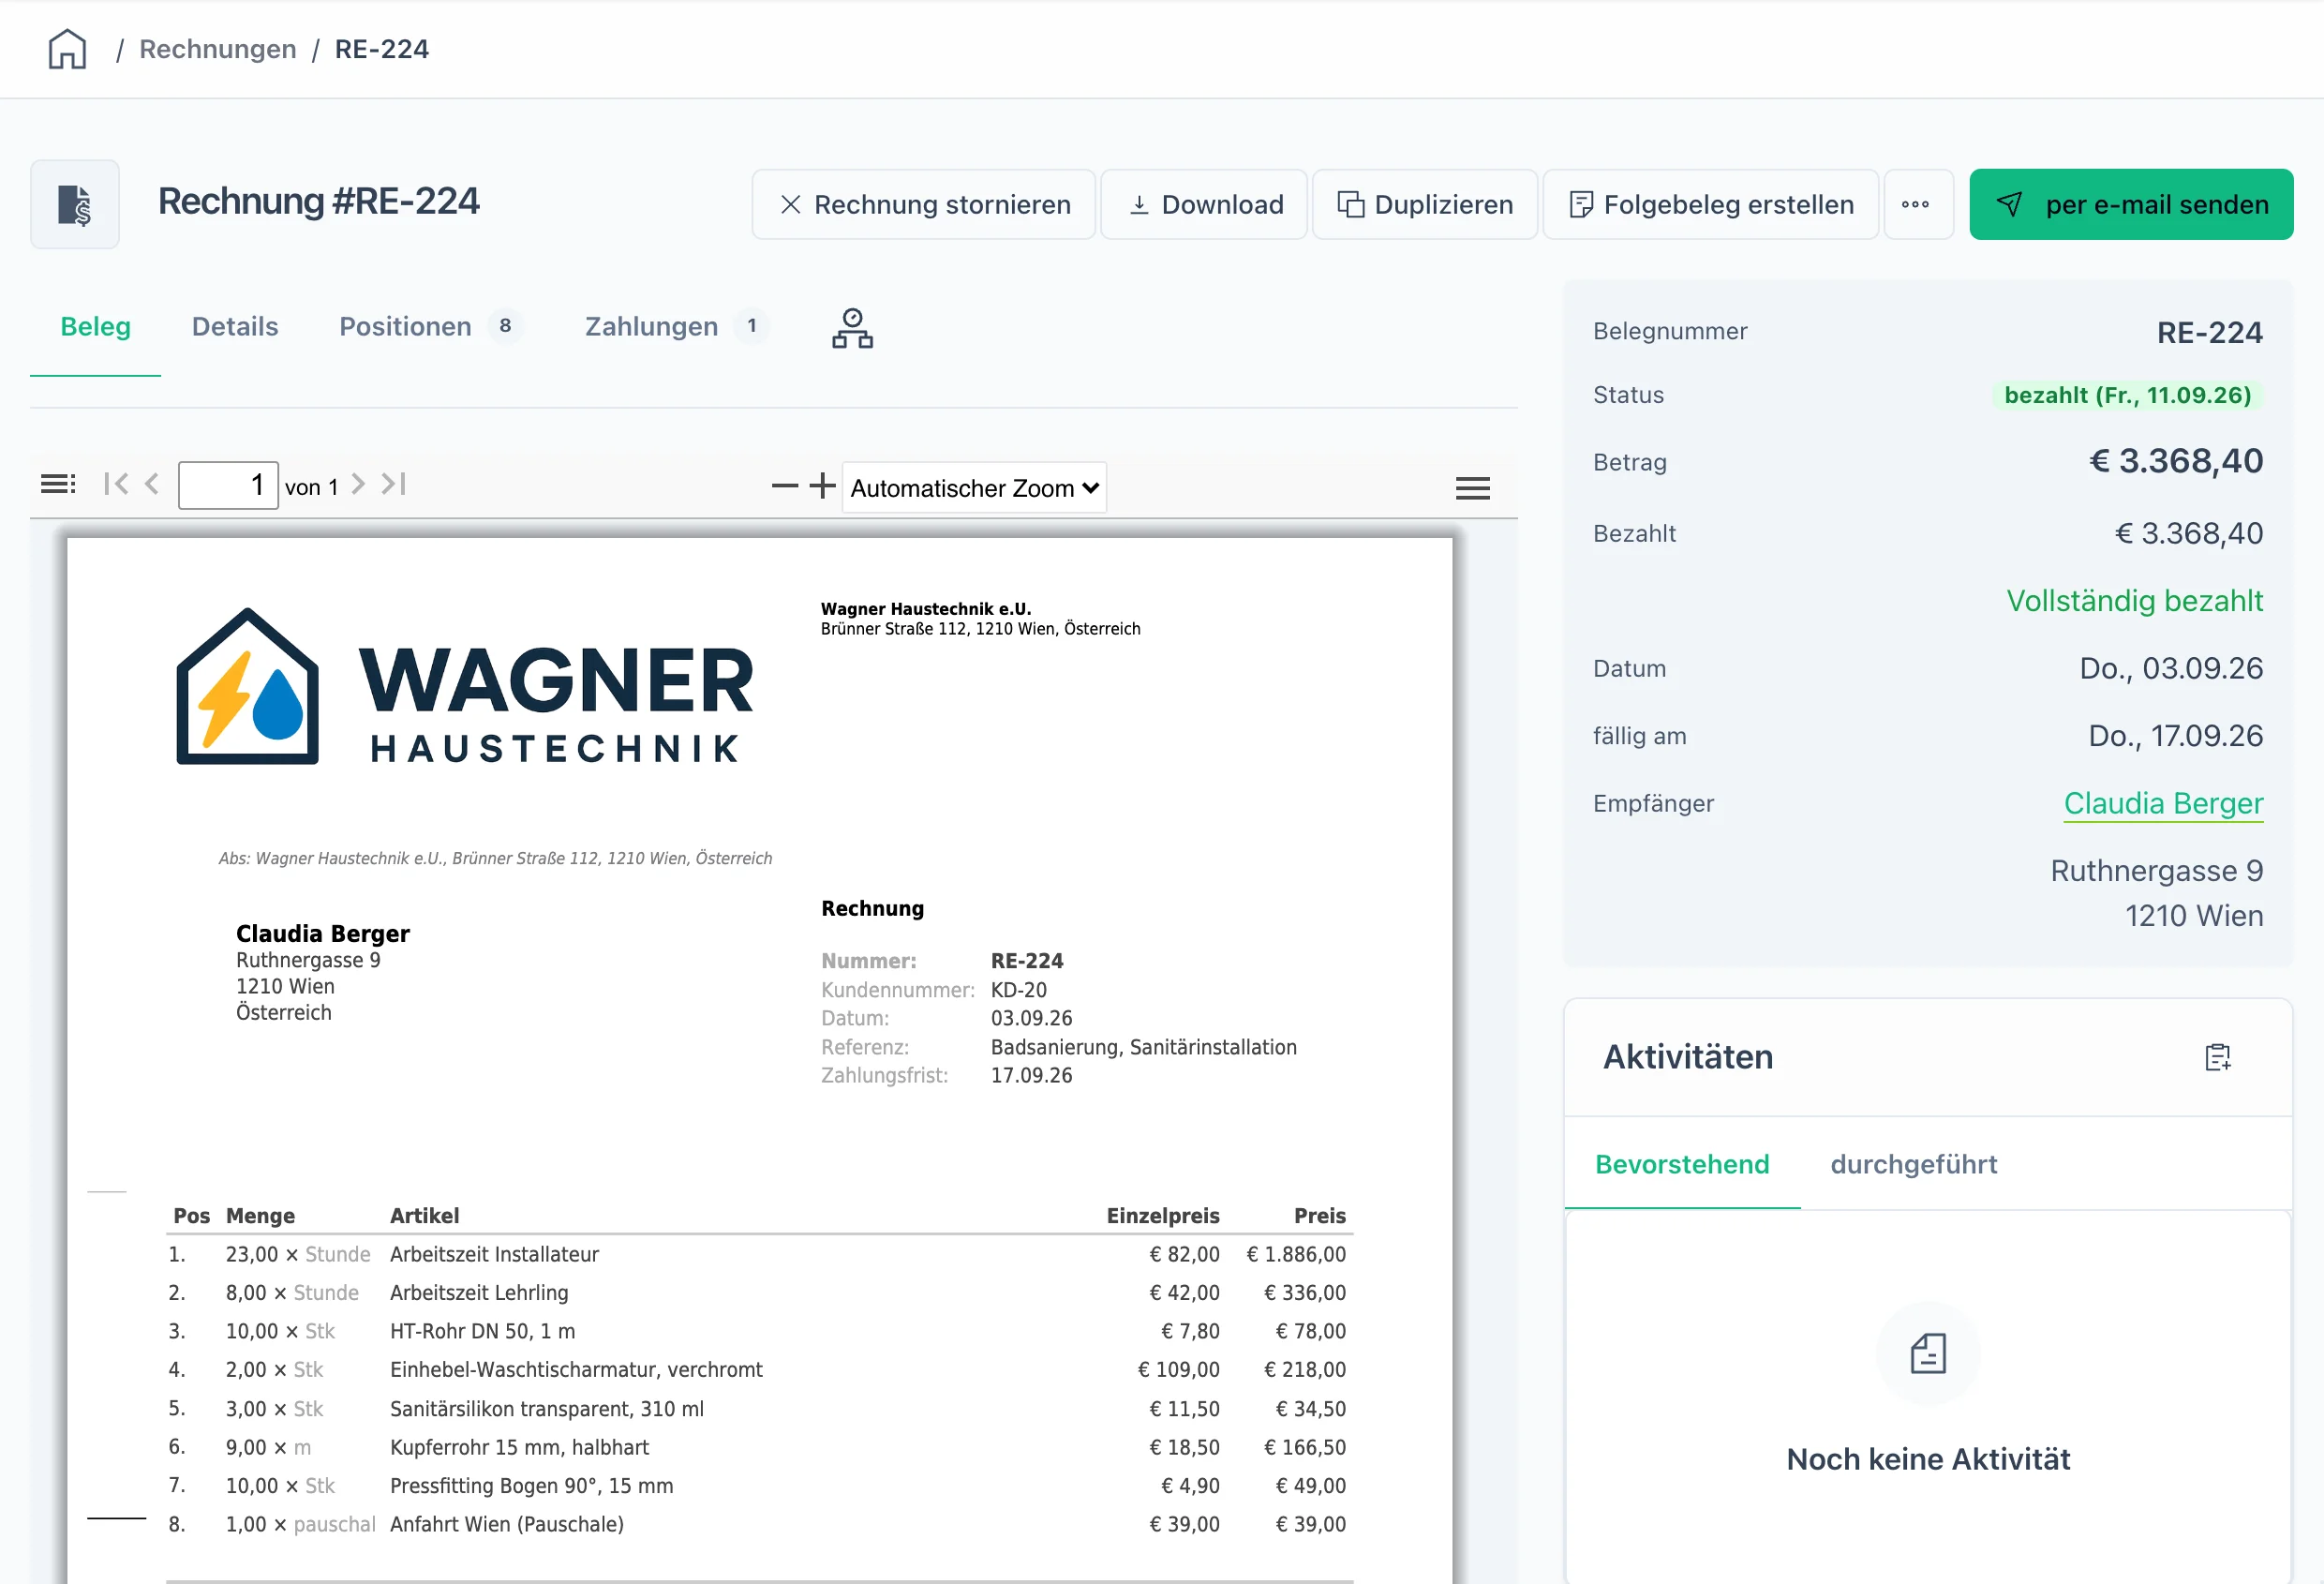Screen dimensions: 2324x1584
Task: Click the PDF page number field
Action: tap(228, 485)
